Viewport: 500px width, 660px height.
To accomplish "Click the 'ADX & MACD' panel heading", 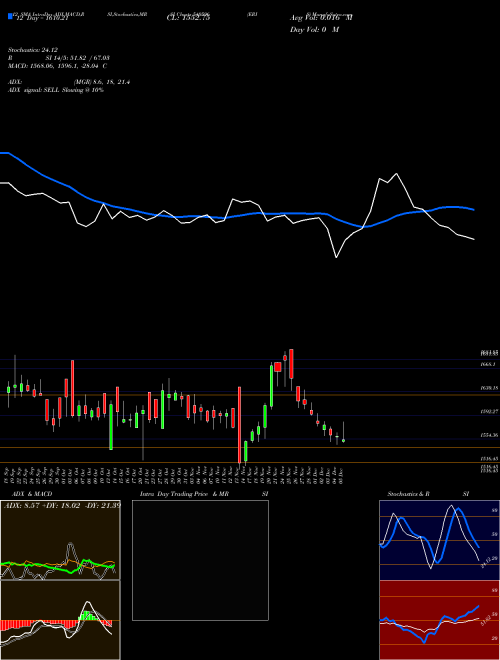I will [32, 494].
